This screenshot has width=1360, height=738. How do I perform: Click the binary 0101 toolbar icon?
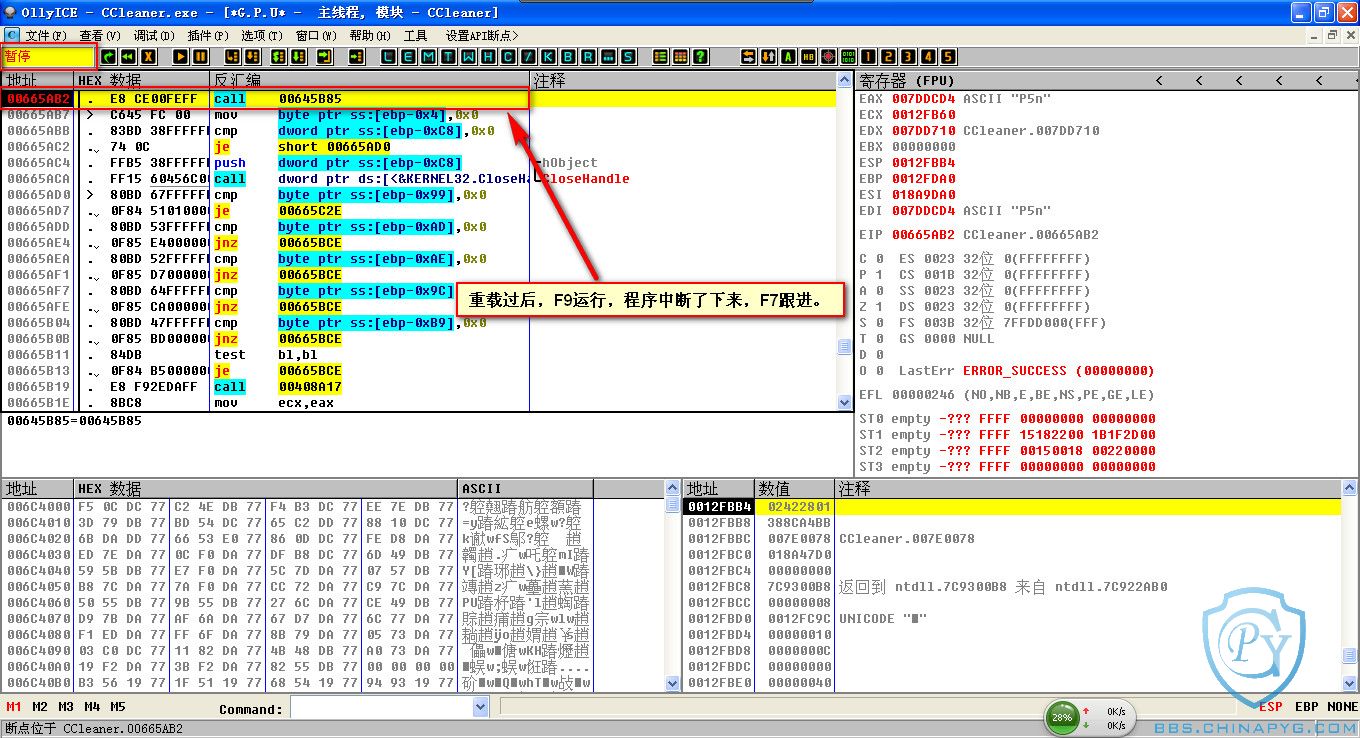tap(848, 57)
